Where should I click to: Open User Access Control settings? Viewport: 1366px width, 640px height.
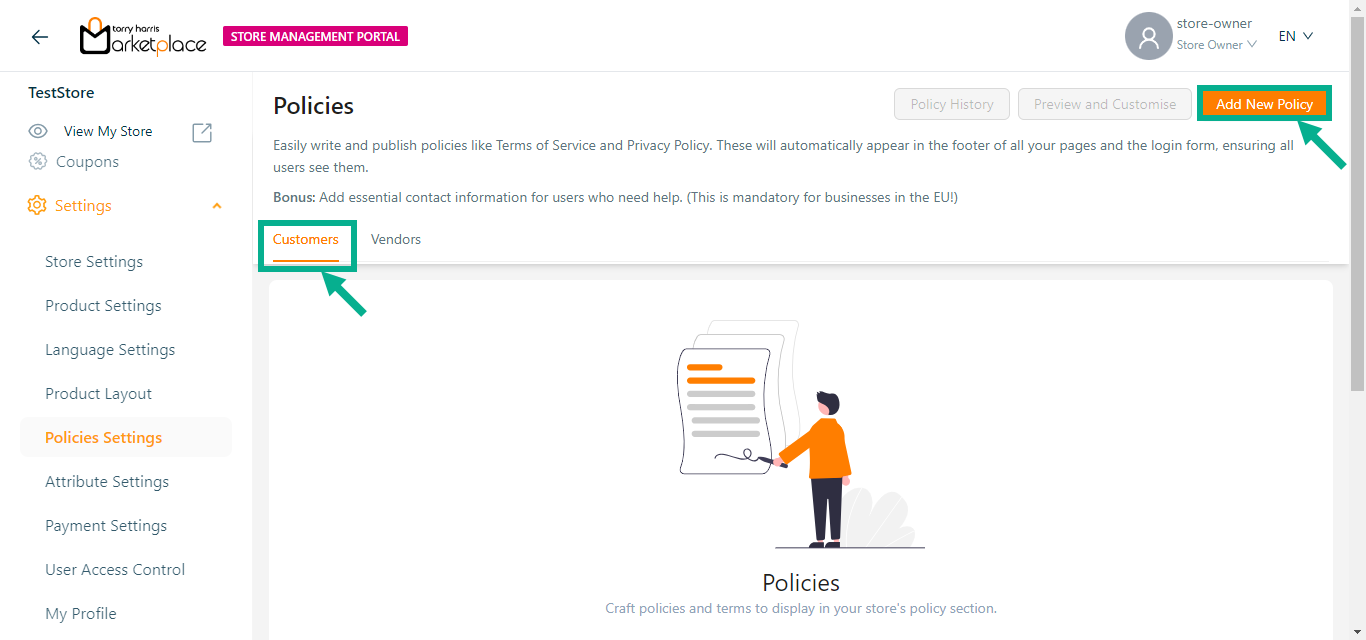(115, 570)
